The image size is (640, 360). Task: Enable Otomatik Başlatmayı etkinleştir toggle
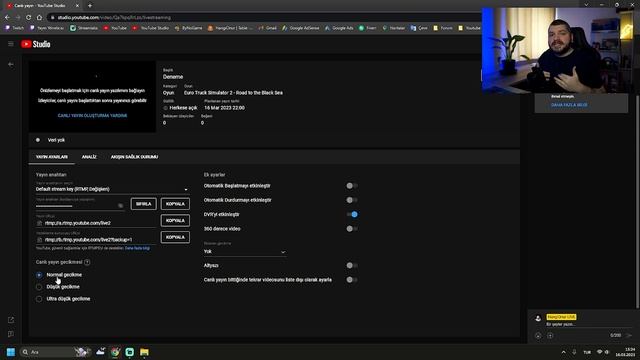click(x=352, y=186)
